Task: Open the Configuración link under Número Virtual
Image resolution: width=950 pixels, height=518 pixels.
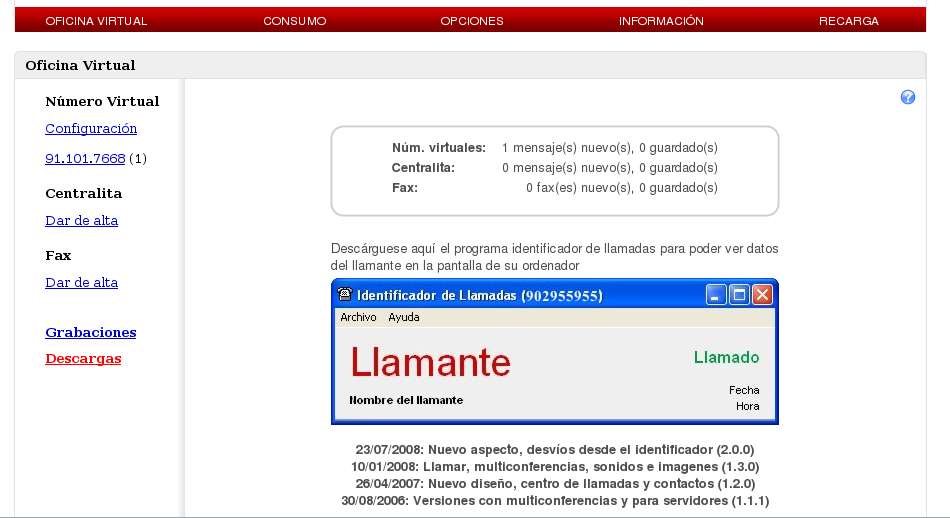Action: (91, 129)
